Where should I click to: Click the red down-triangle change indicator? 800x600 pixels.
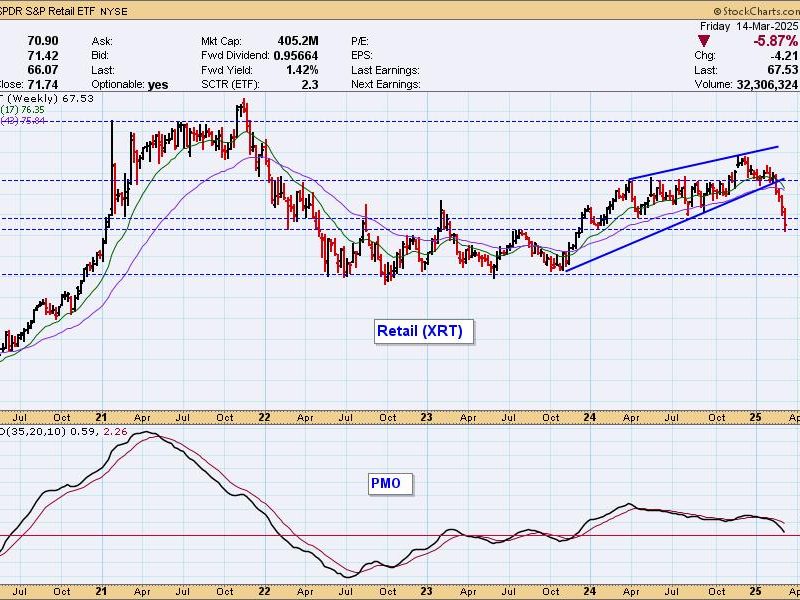pos(704,41)
